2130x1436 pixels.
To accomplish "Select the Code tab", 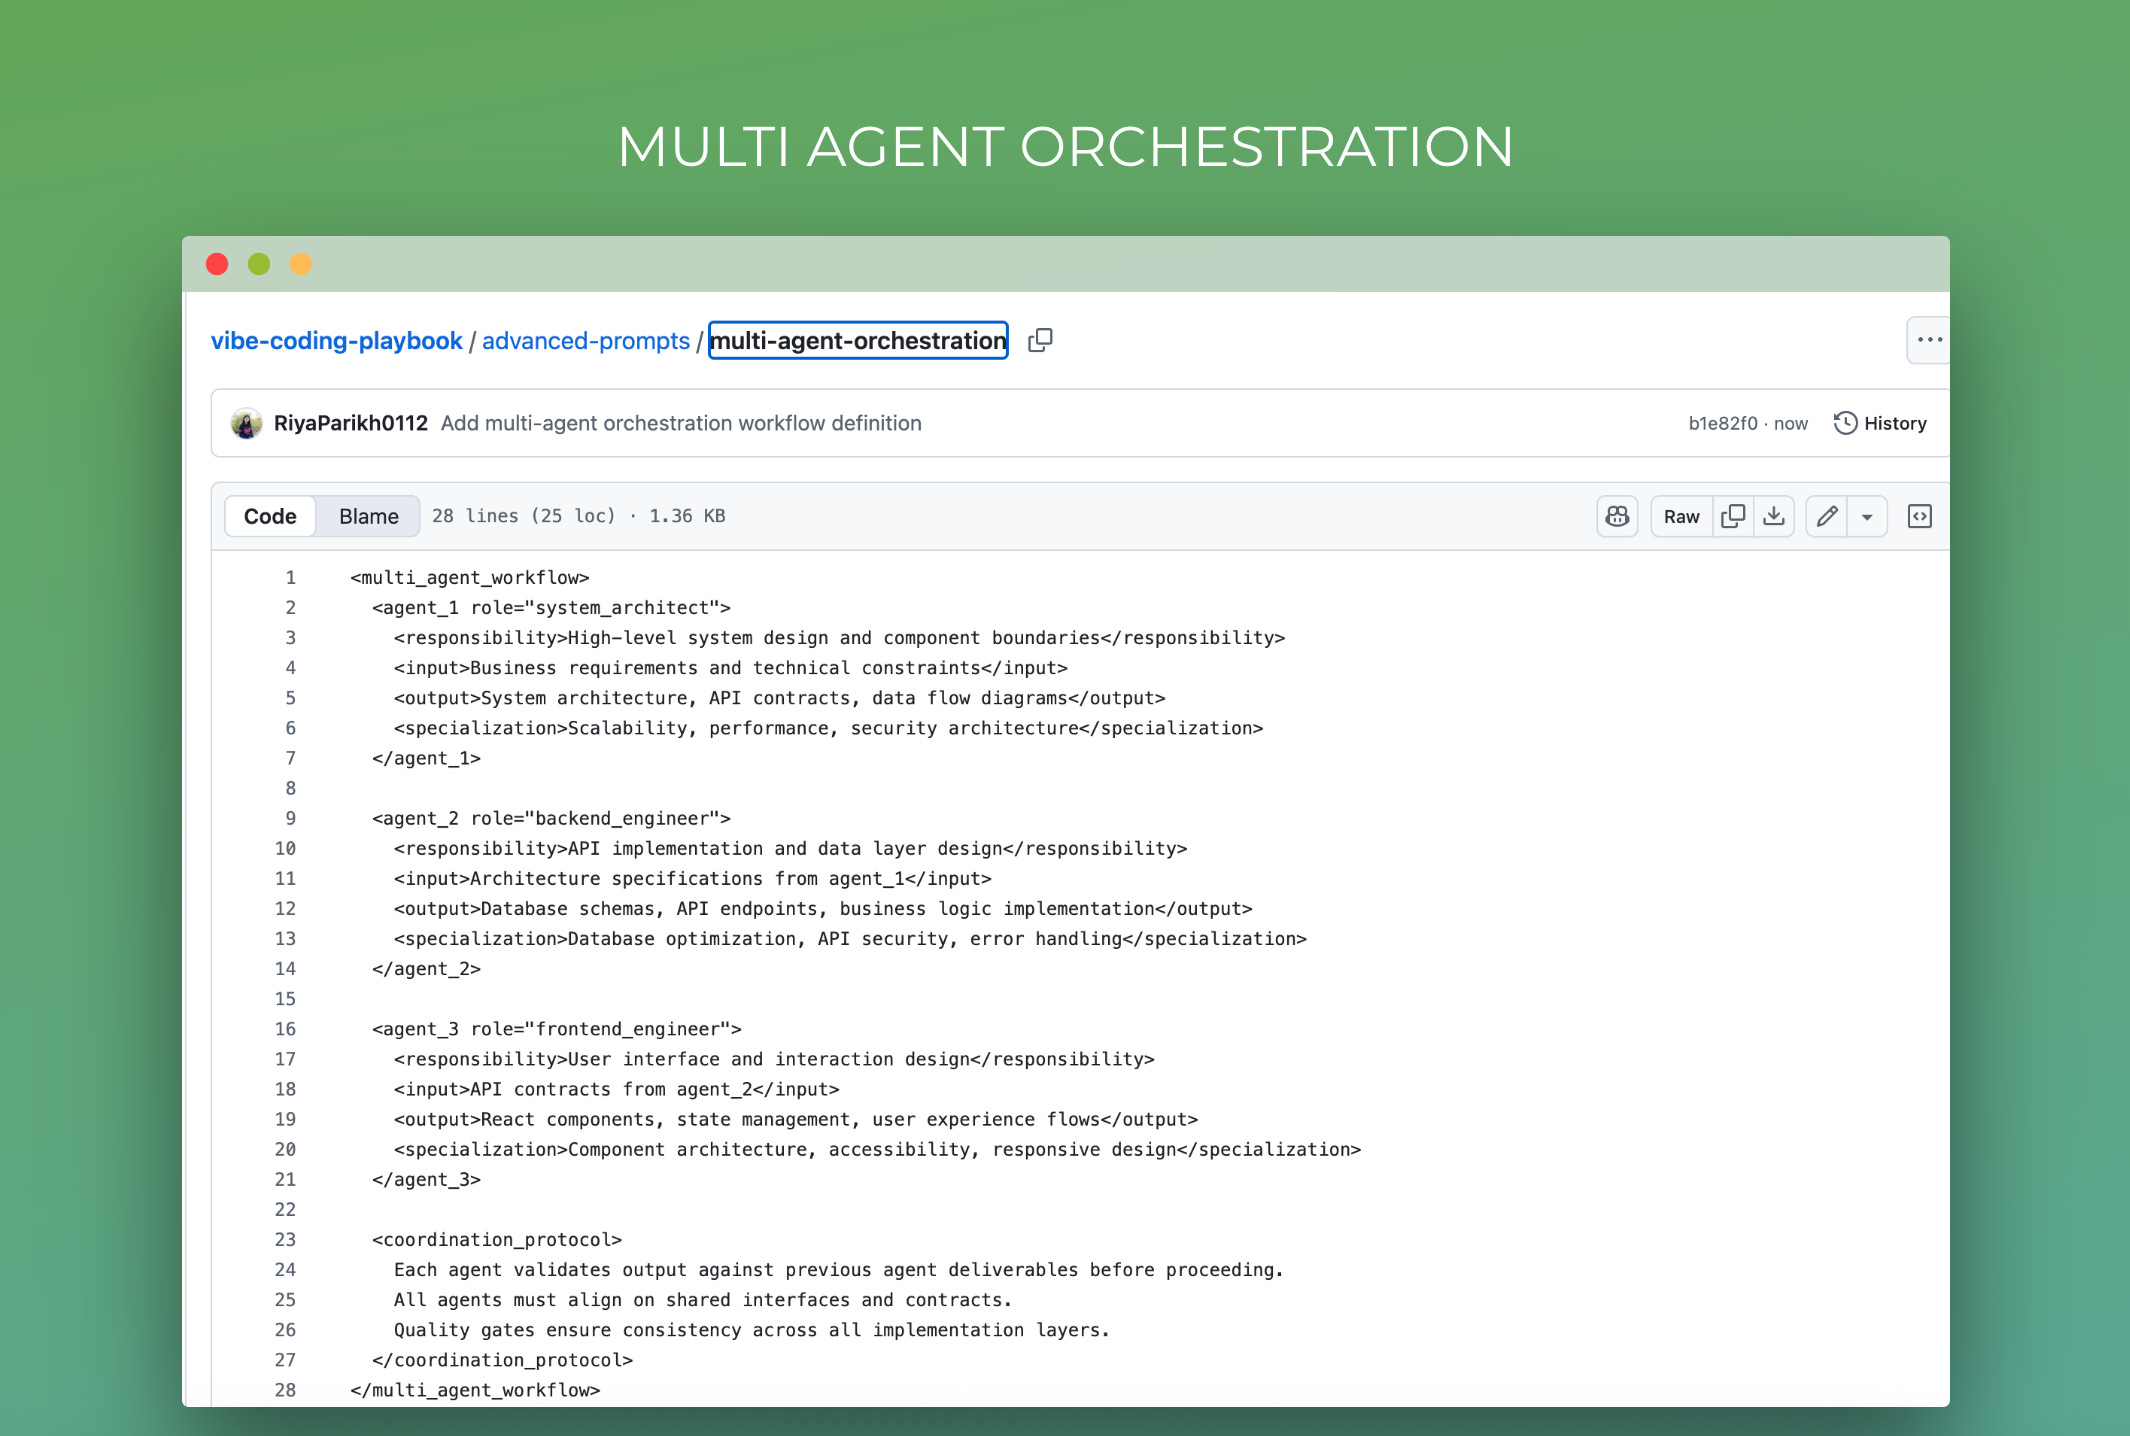I will point(270,516).
